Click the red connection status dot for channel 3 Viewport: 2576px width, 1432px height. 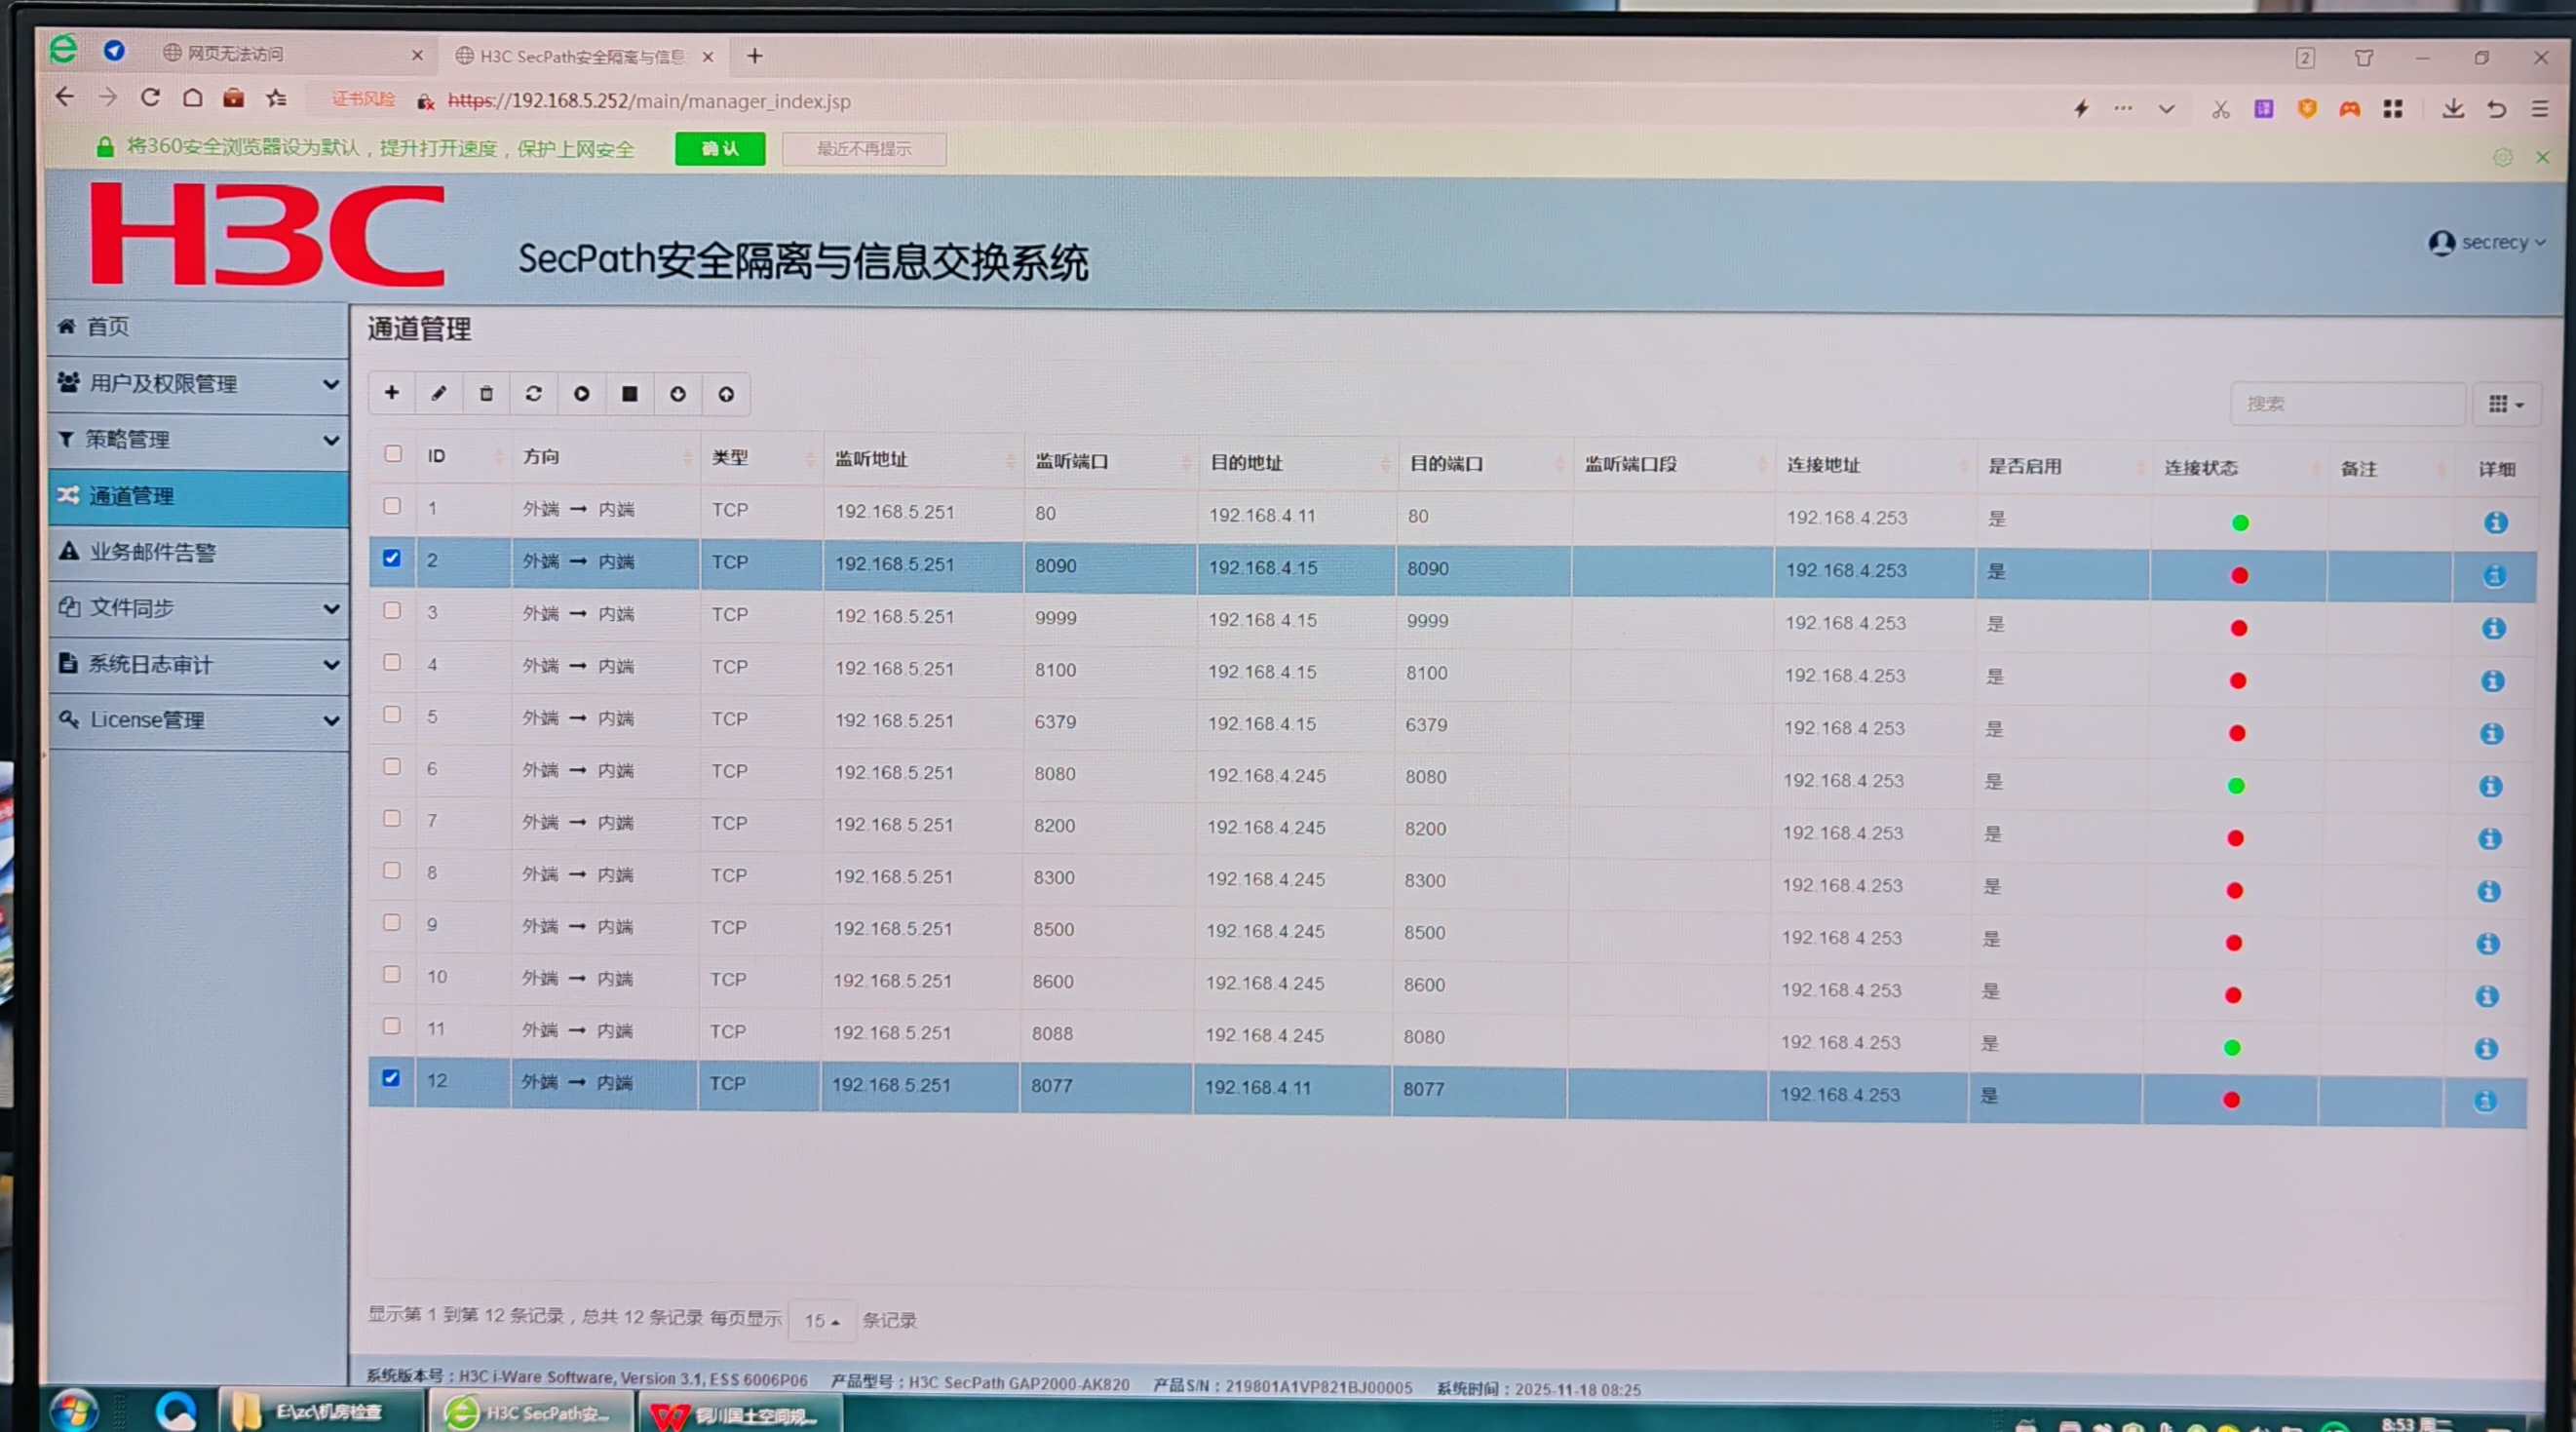click(x=2239, y=628)
